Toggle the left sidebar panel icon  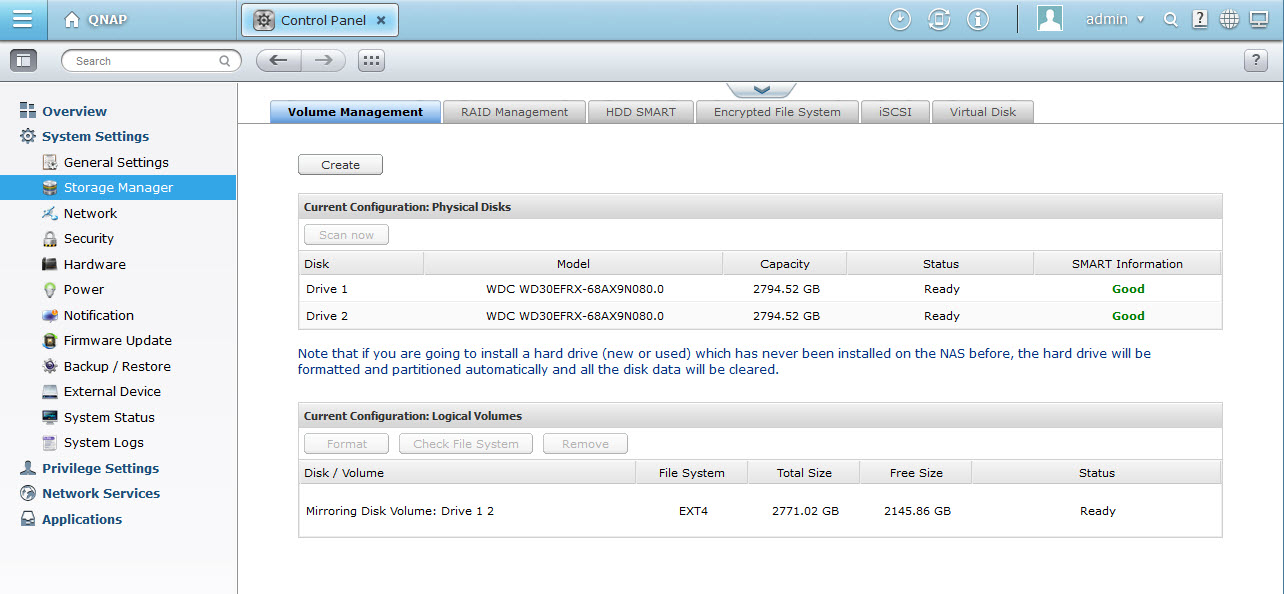point(24,61)
